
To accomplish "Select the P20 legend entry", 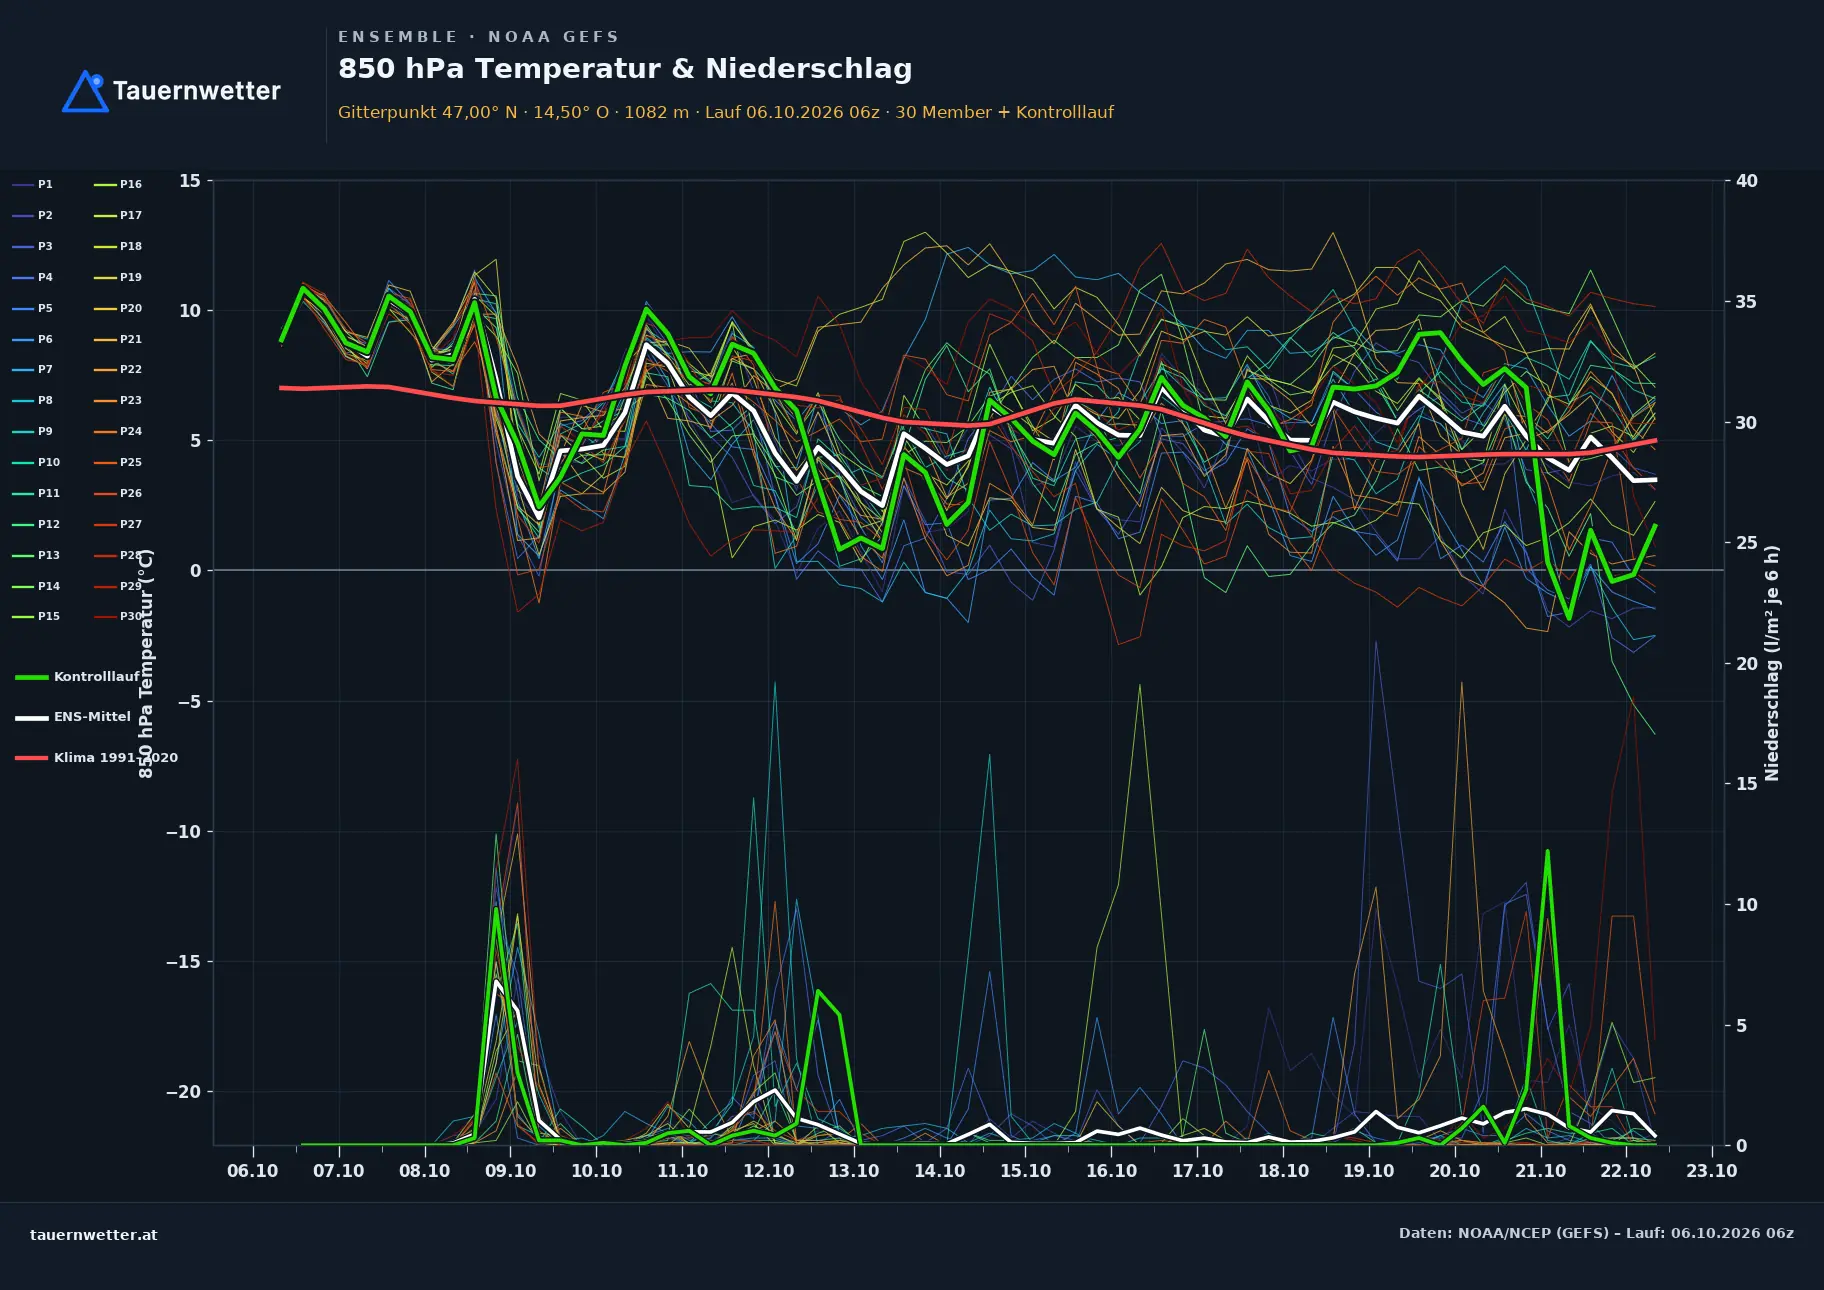I will [118, 308].
